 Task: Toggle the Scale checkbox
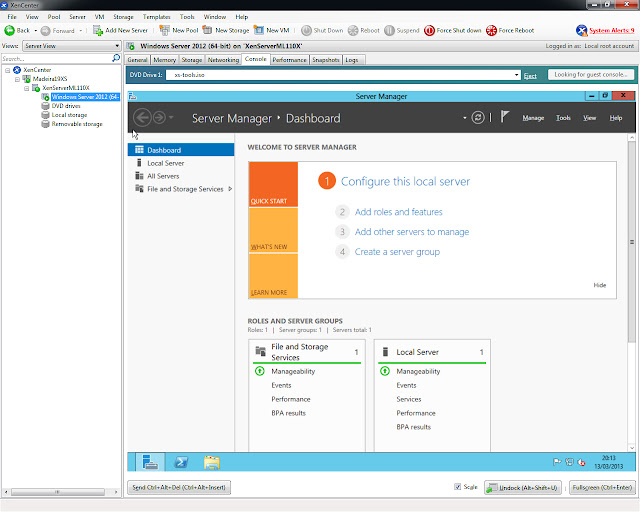pyautogui.click(x=458, y=487)
